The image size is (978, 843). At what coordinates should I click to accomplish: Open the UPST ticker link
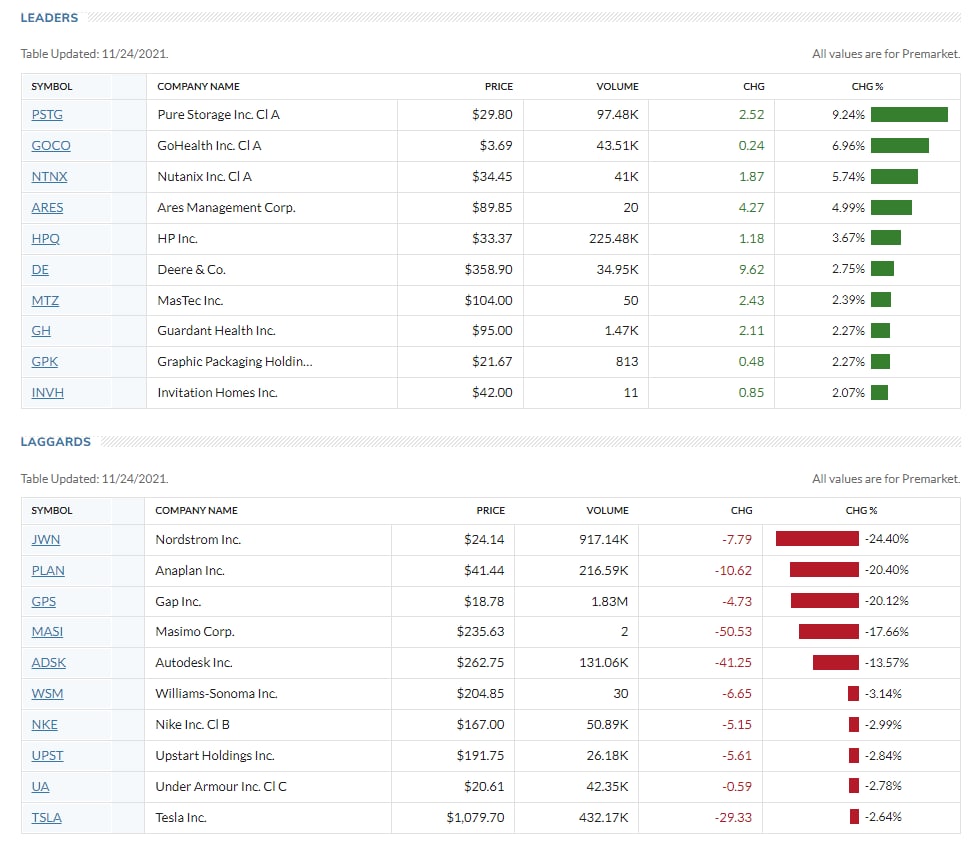point(47,756)
